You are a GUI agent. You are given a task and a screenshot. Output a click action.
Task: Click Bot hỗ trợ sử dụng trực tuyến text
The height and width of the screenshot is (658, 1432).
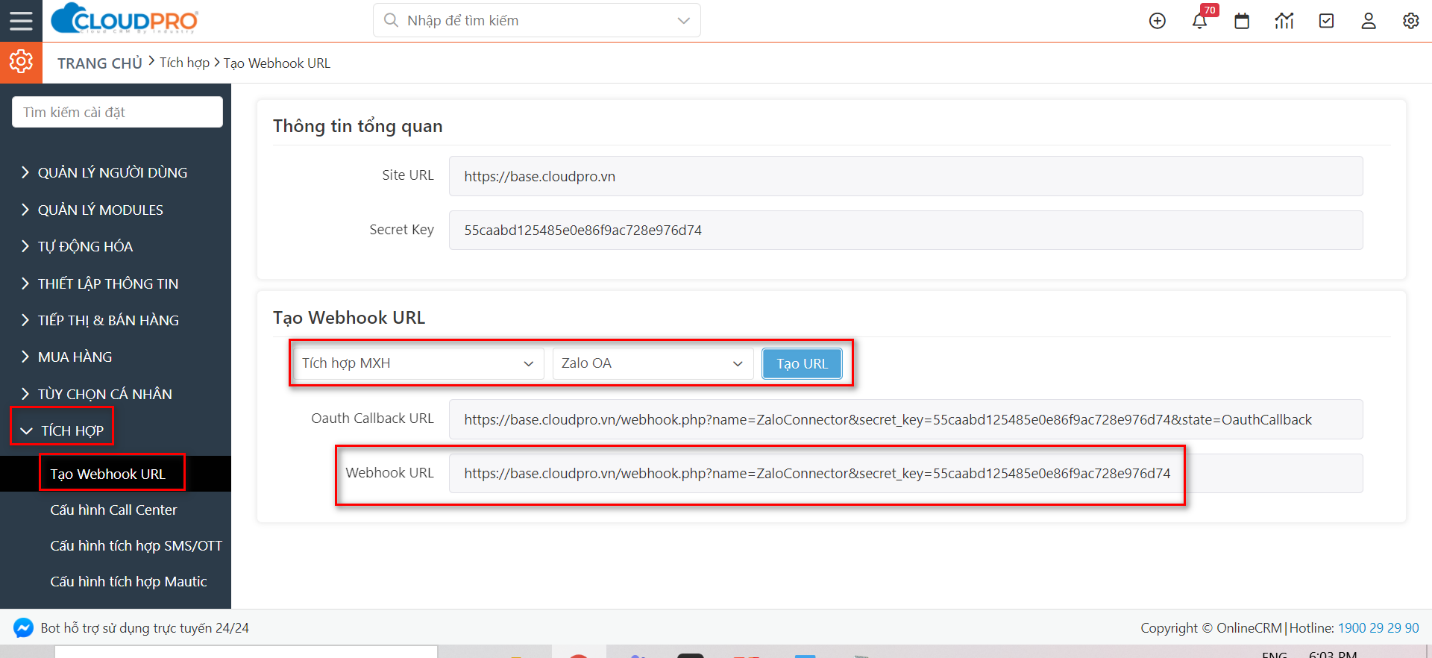(x=145, y=628)
